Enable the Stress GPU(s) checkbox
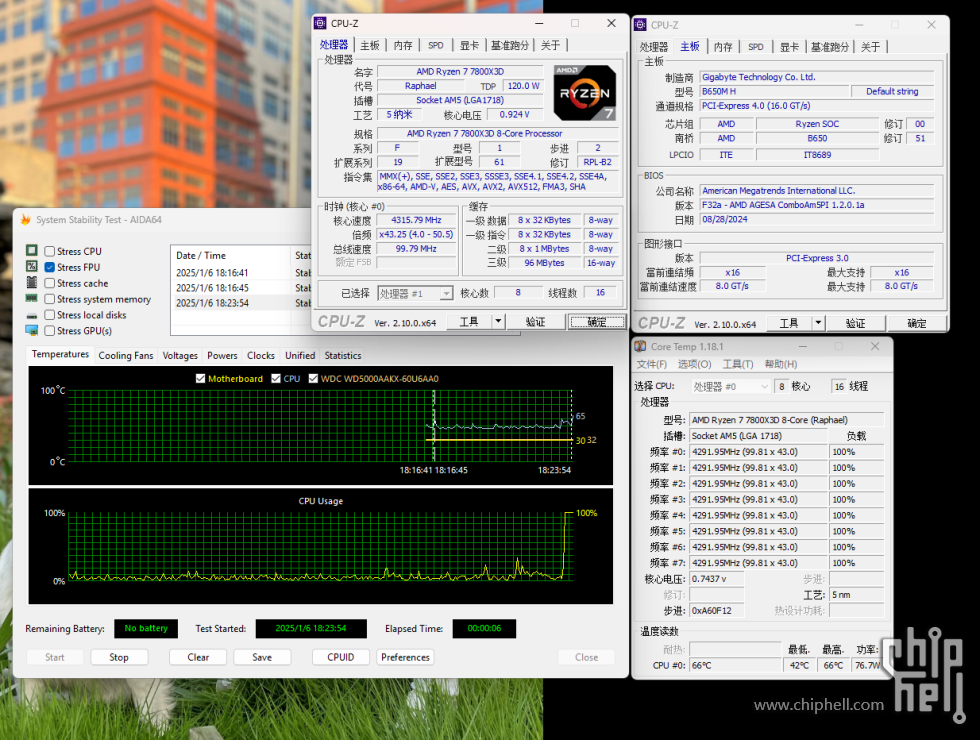Viewport: 980px width, 740px height. click(x=50, y=331)
